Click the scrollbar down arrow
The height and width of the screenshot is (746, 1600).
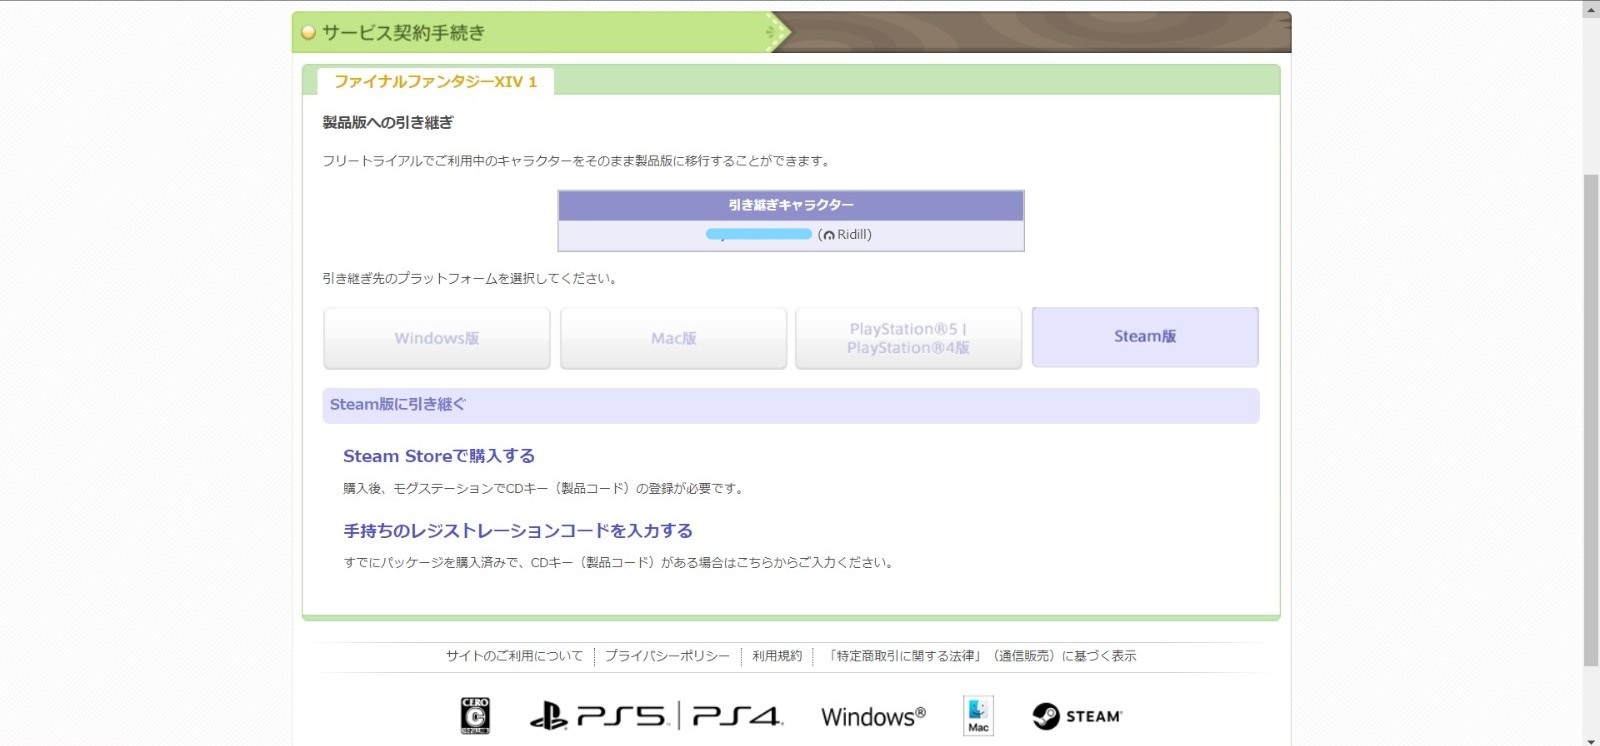[1591, 740]
